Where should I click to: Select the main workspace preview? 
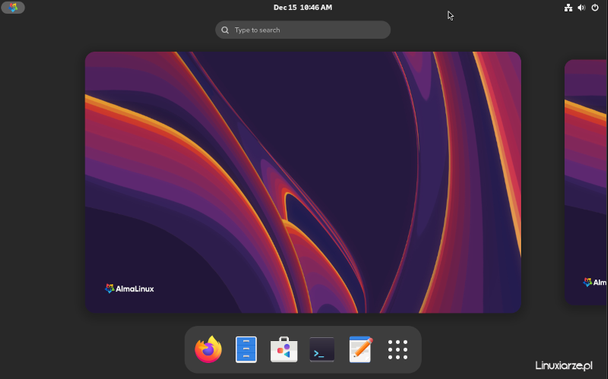303,182
